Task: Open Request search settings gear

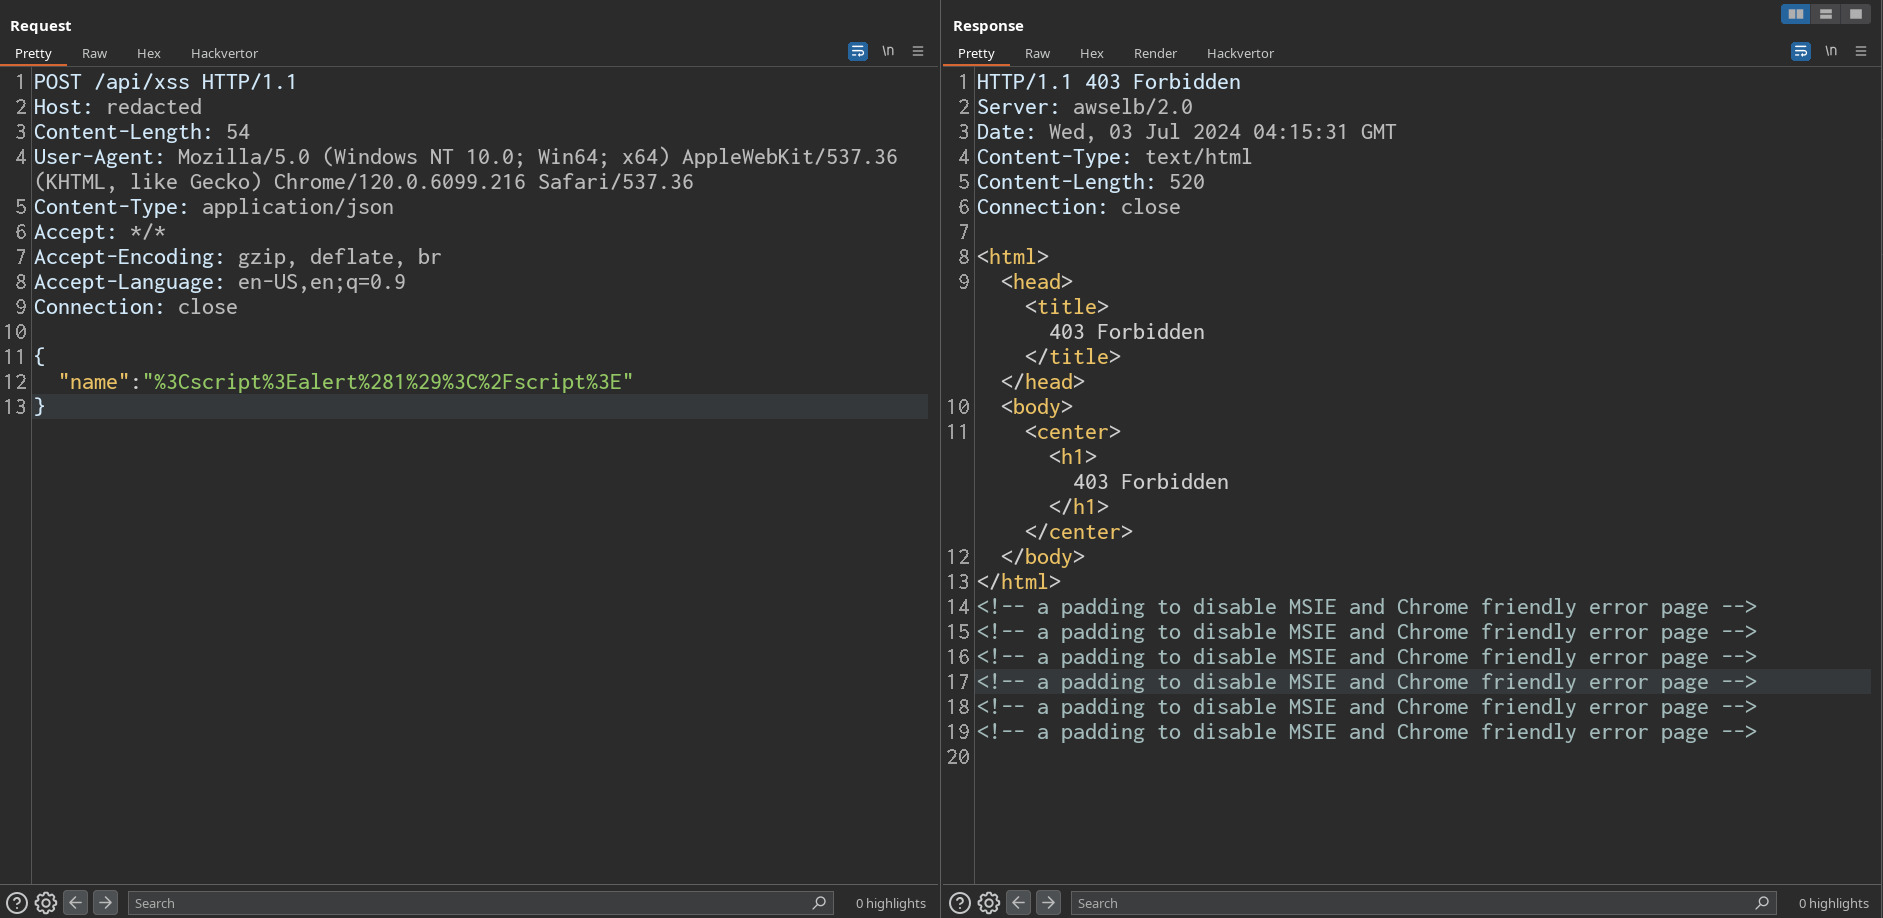Action: [46, 903]
